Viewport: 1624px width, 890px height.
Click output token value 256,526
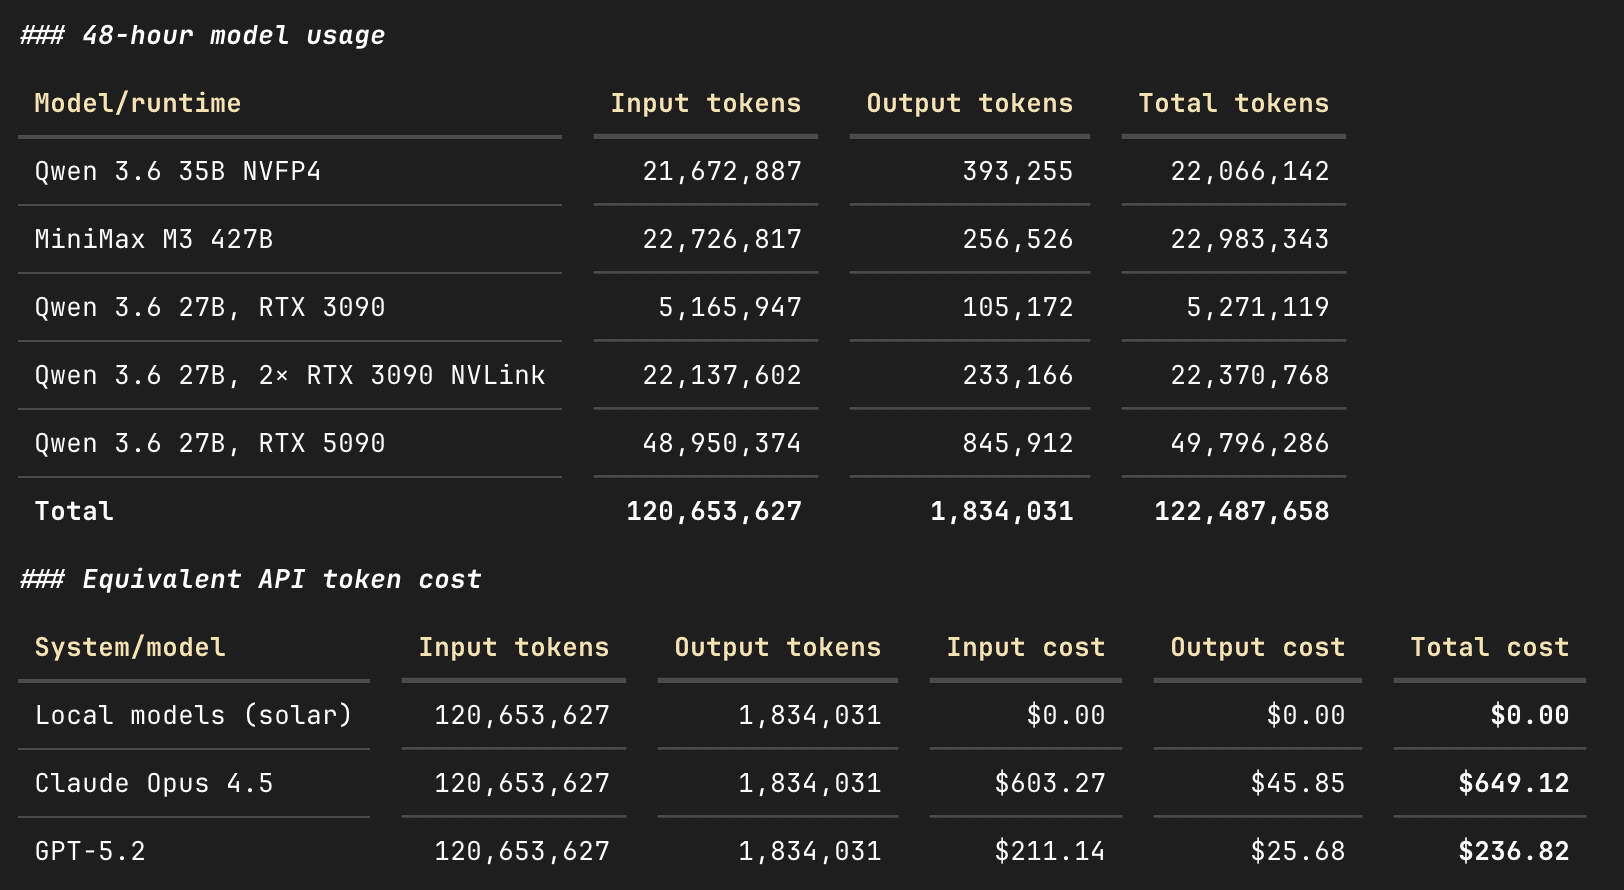[1018, 239]
